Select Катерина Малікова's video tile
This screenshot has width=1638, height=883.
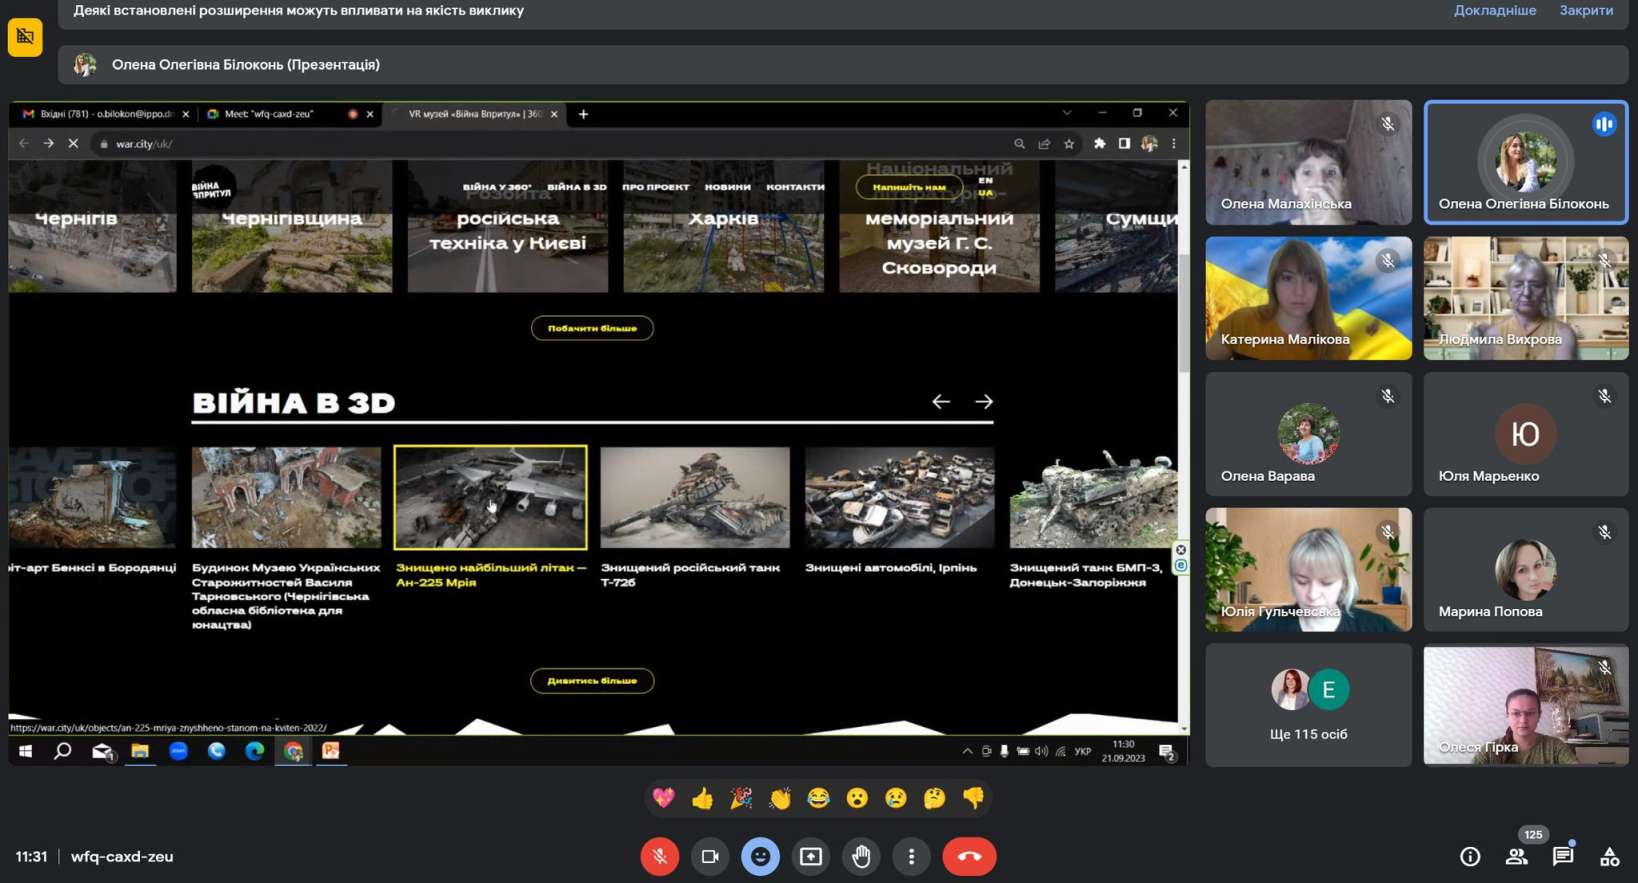pyautogui.click(x=1308, y=298)
